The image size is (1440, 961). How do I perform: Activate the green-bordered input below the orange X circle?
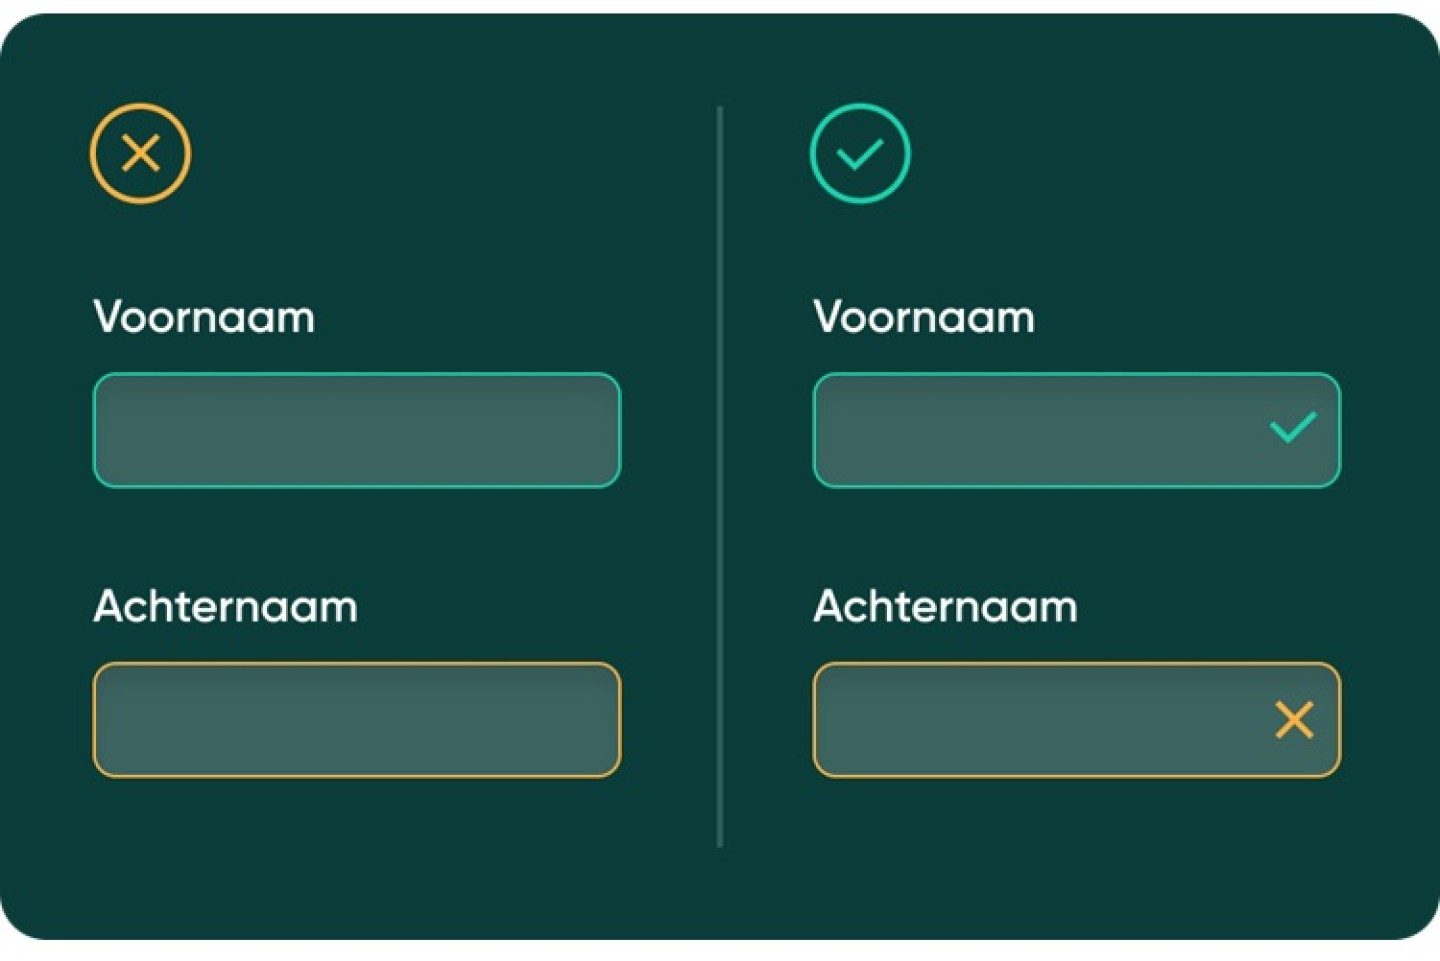click(356, 430)
